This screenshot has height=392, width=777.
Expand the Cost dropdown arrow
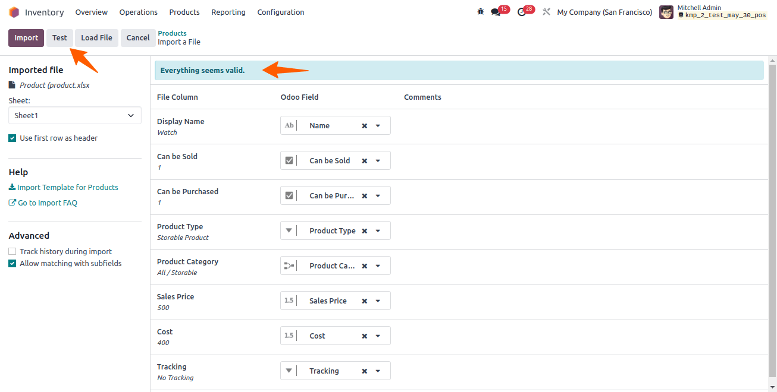pyautogui.click(x=378, y=336)
